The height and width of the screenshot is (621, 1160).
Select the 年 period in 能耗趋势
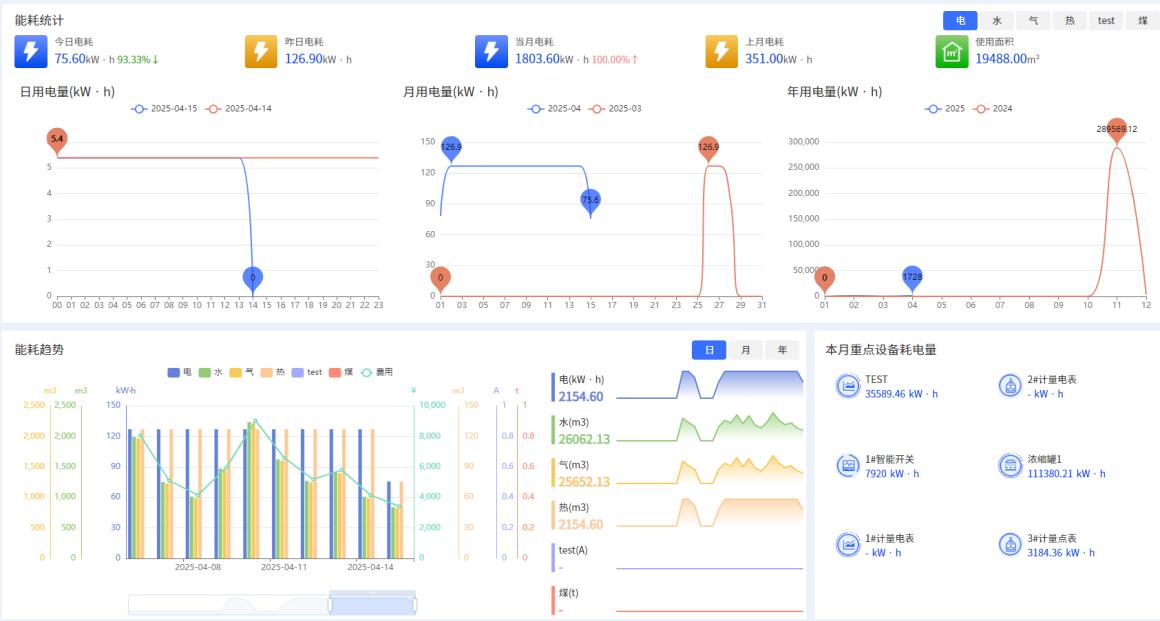(781, 350)
